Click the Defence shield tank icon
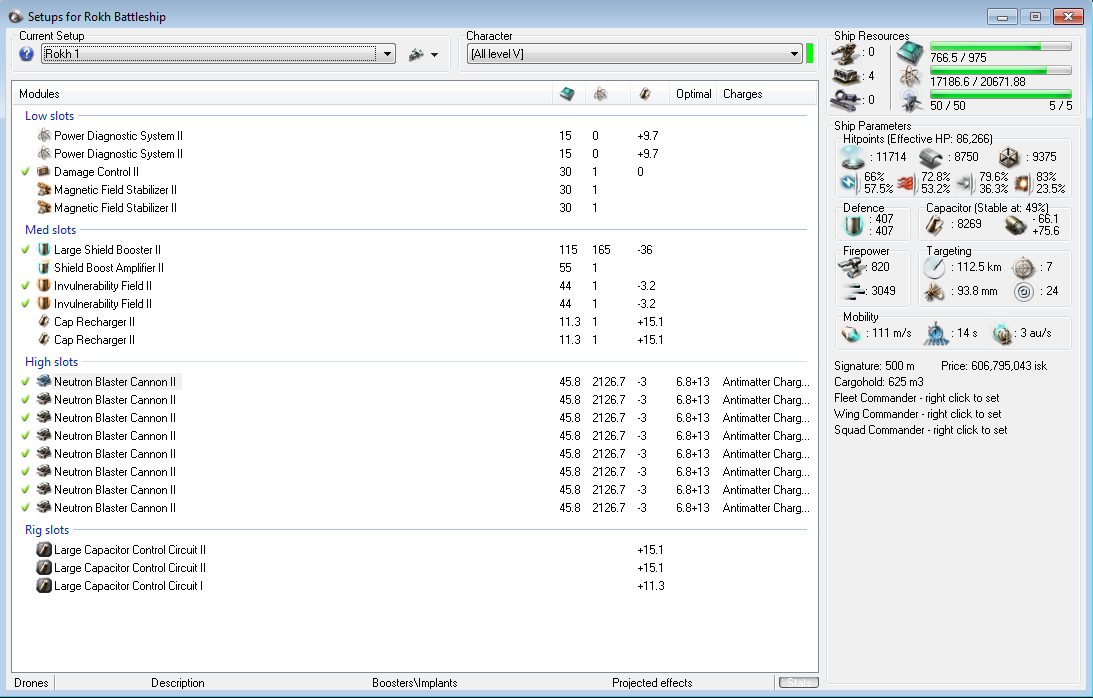Screen dimensions: 1093x698 tap(854, 225)
